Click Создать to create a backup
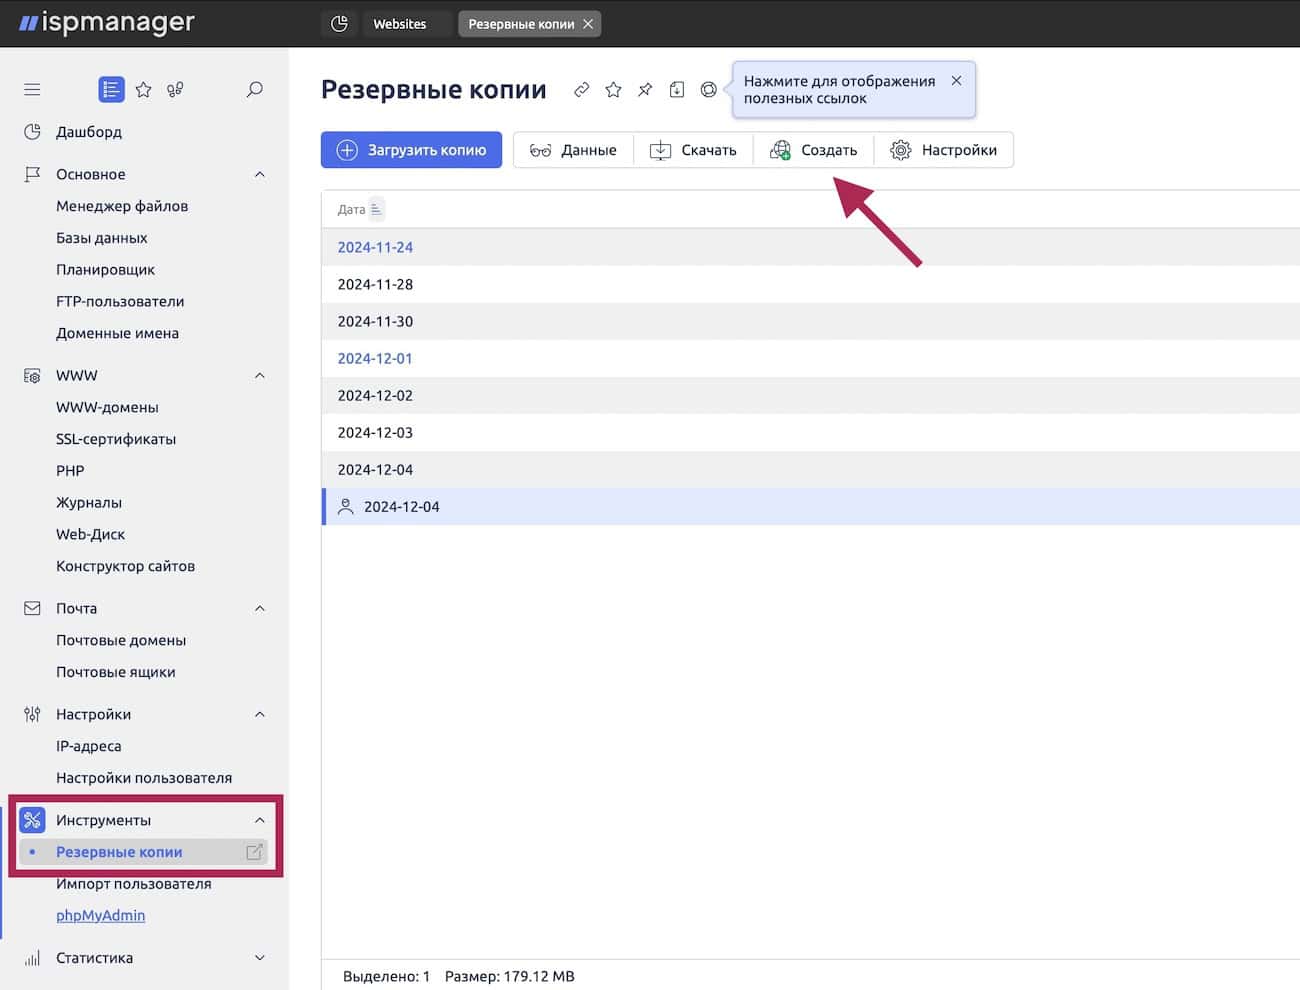Screen dimensions: 1300x990 coord(813,150)
